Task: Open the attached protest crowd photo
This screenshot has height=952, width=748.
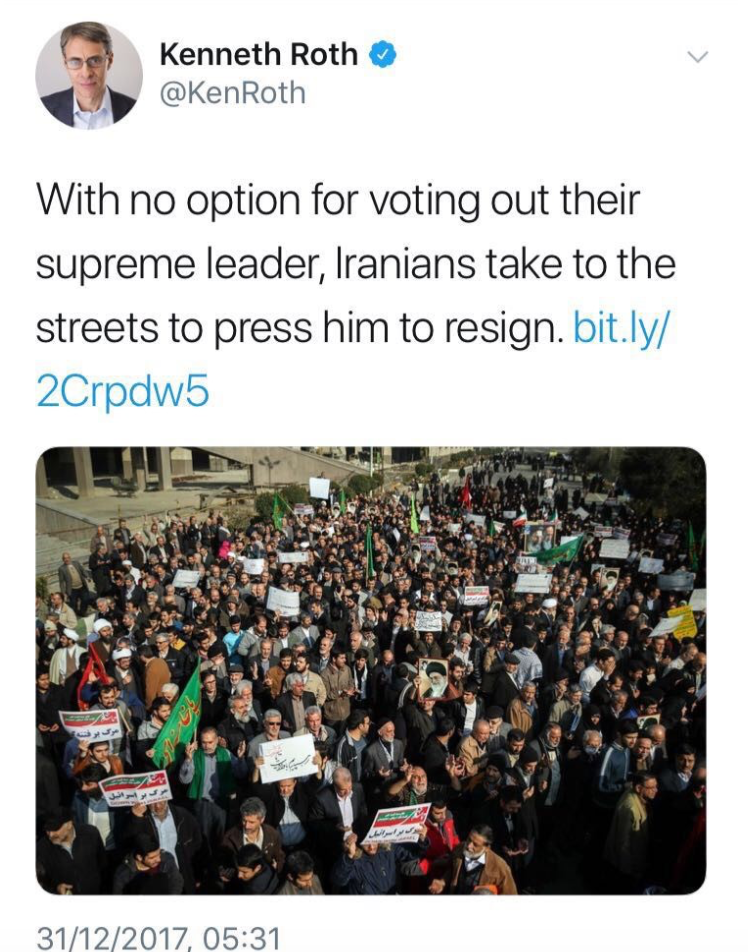Action: (371, 670)
